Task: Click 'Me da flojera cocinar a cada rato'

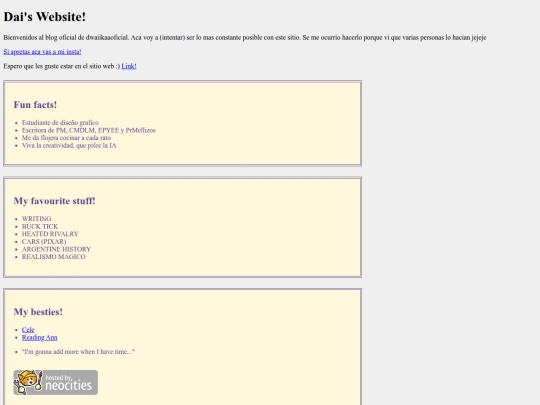Action: tap(66, 138)
